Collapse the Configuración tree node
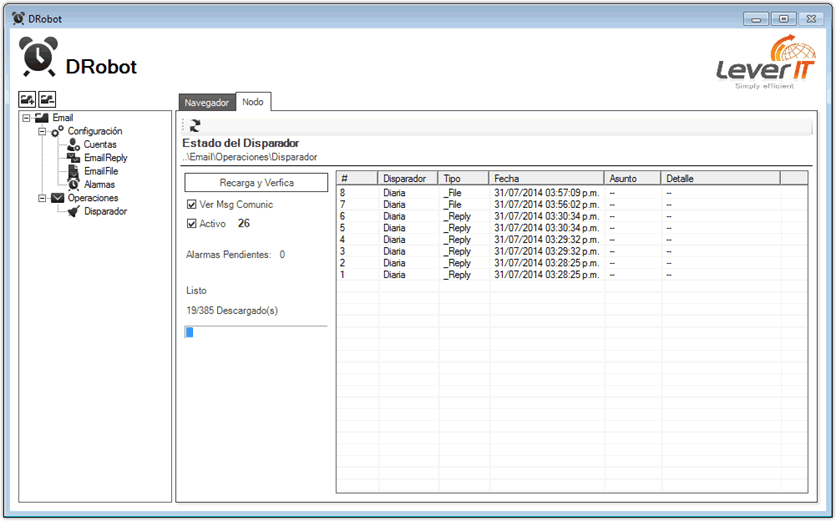 coord(42,131)
